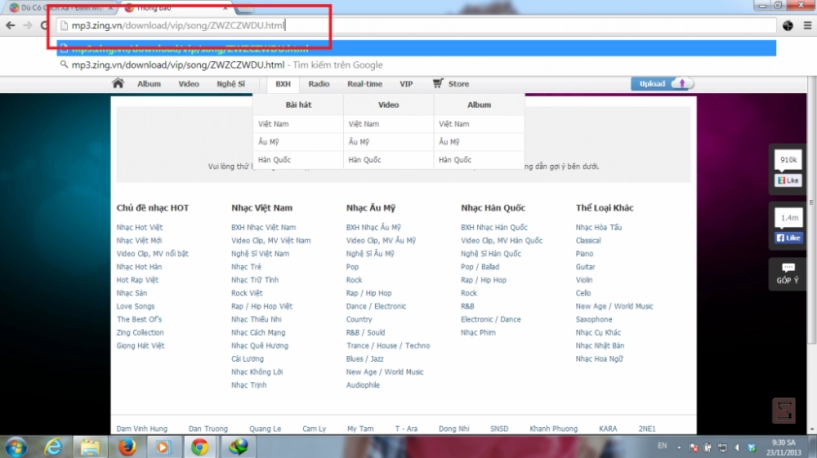Screen dimensions: 817x458
Task: Open Nhạc Trữ Tình link
Action: (255, 280)
